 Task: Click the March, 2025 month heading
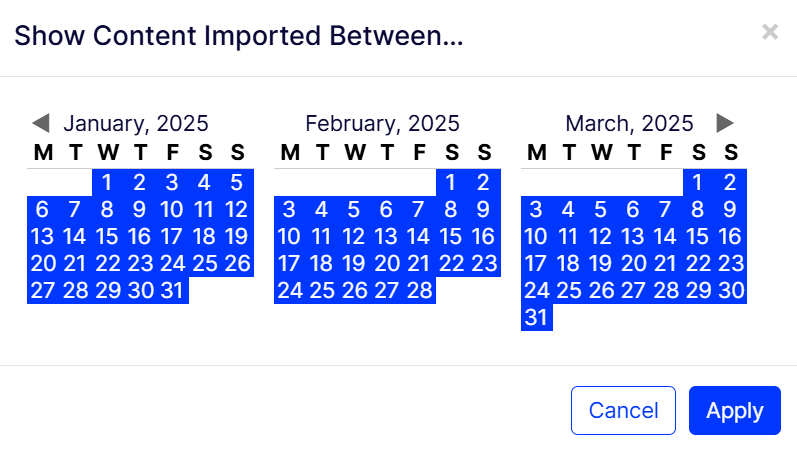coord(629,124)
